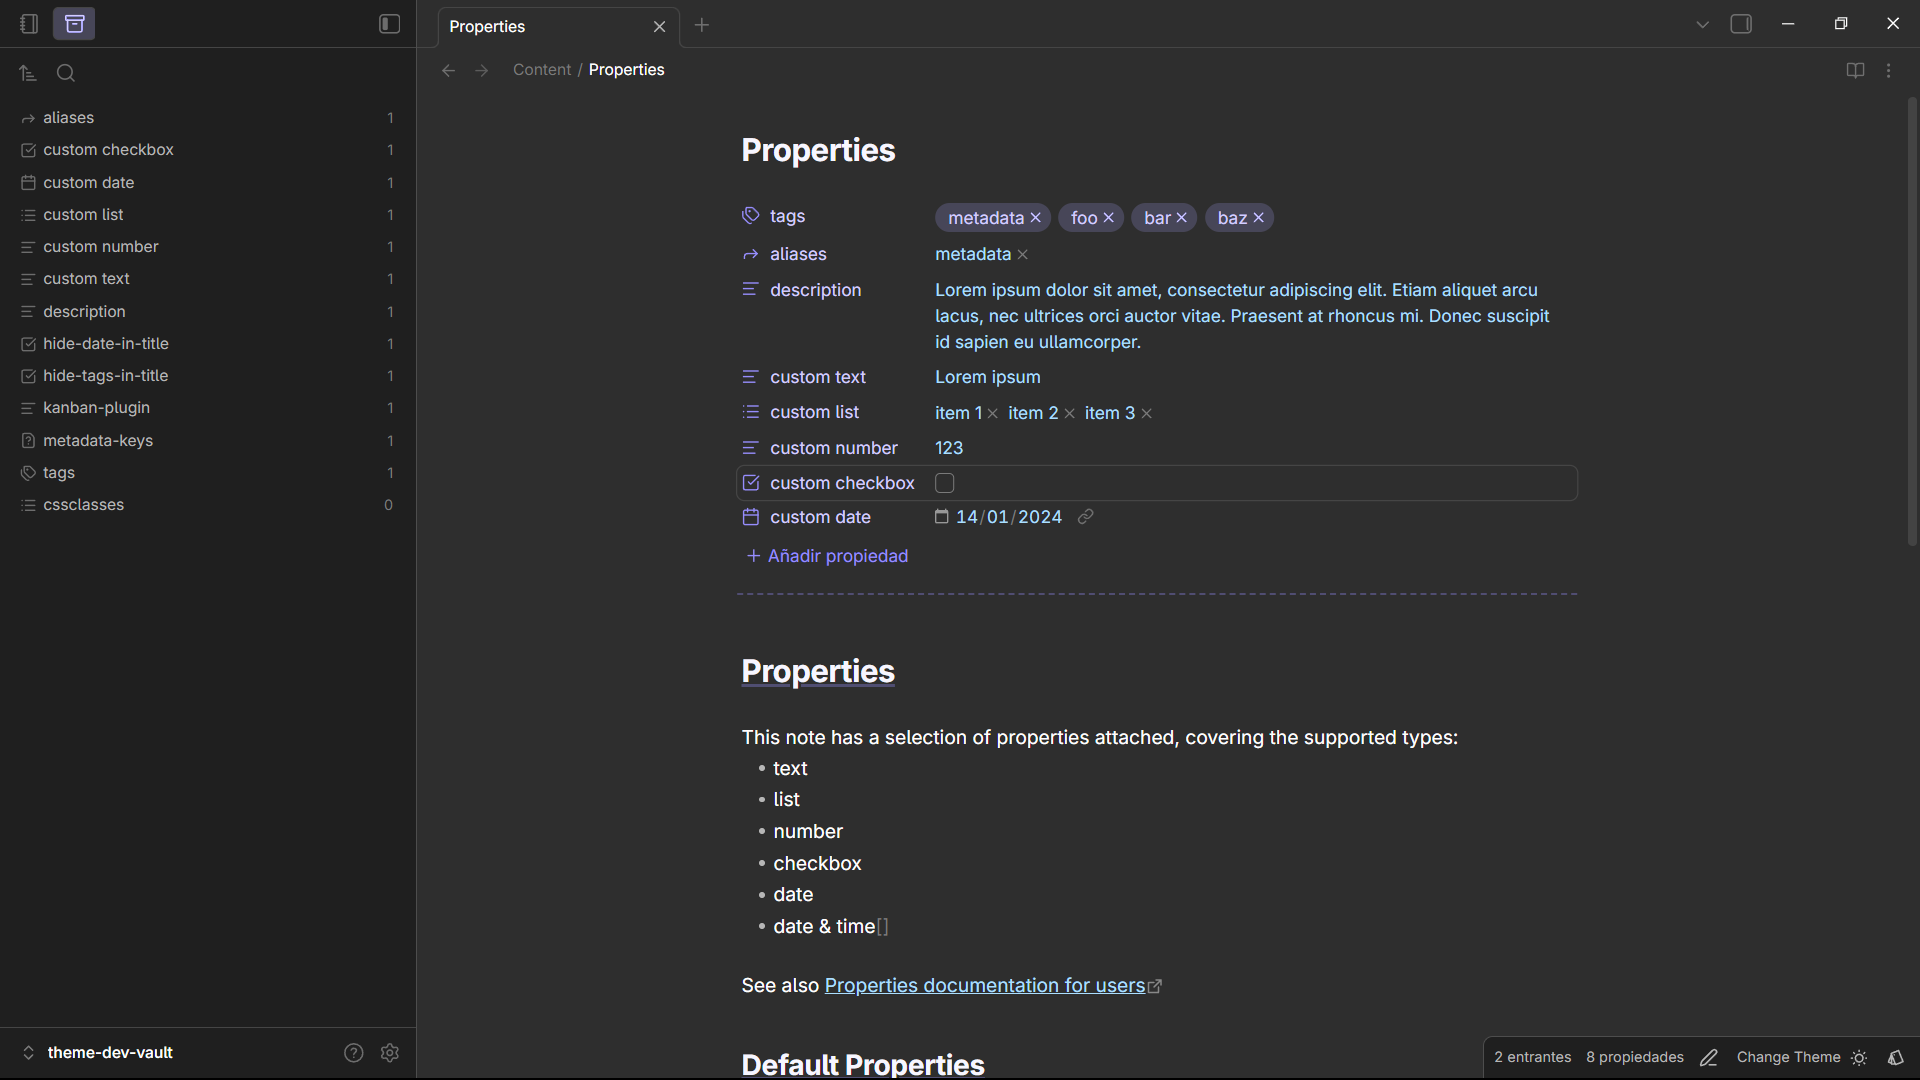Open the tab list dropdown chevron
The image size is (1920, 1080).
tap(1702, 25)
